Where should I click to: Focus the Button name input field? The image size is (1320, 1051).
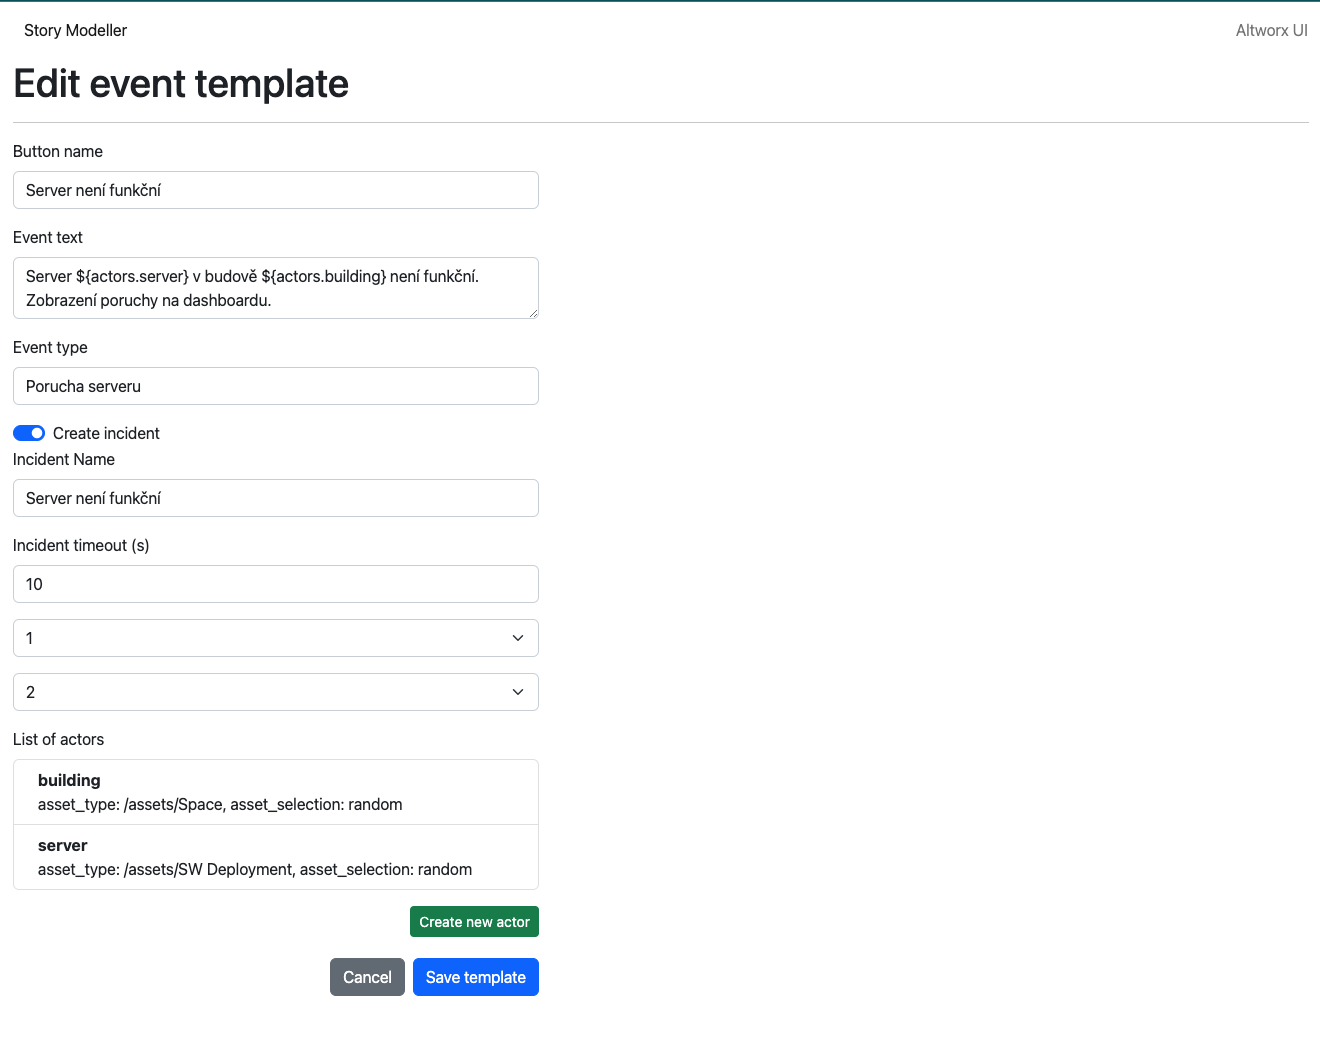(275, 190)
